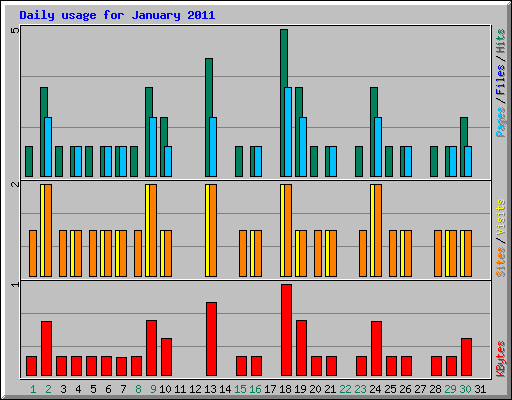Viewport: 512px width, 400px height.
Task: Select the day "17" label on the x-axis
Action: [270, 389]
